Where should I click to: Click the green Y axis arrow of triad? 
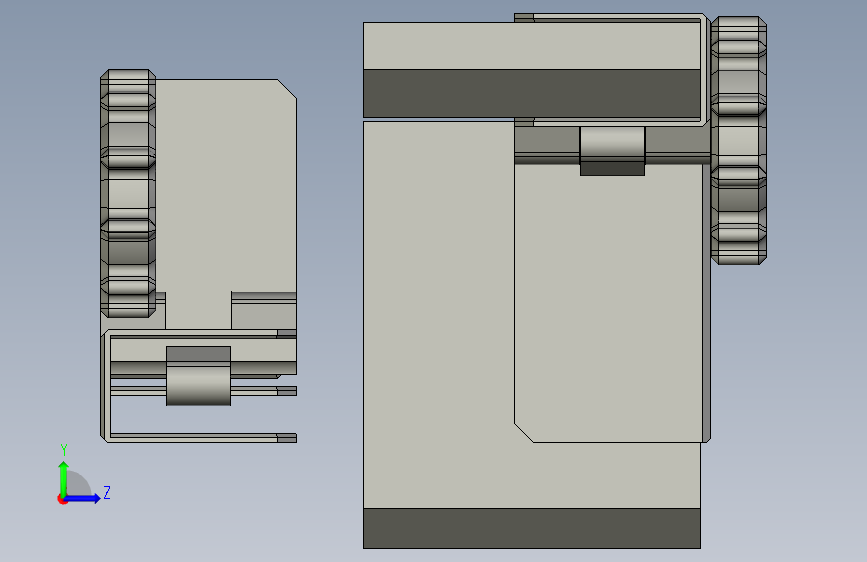click(x=64, y=479)
